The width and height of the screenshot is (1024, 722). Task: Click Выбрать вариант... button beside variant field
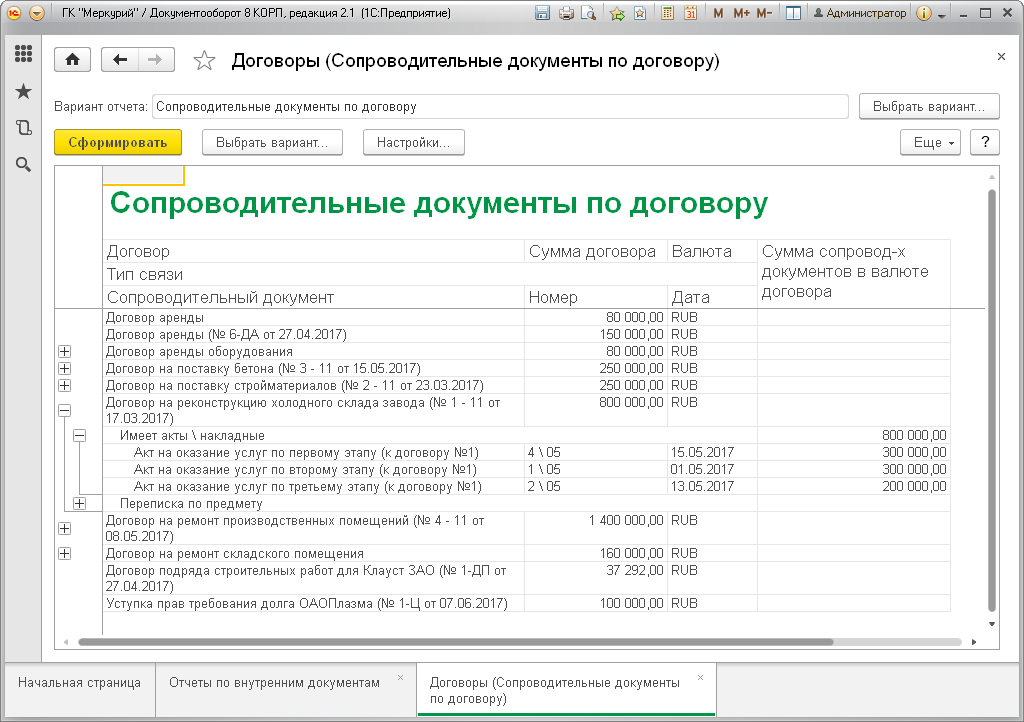coord(929,106)
